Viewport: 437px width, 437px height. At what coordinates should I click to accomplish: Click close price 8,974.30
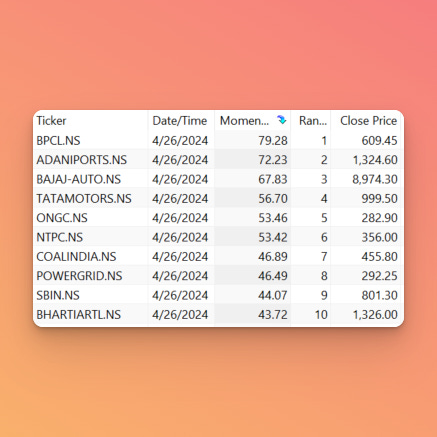click(x=375, y=179)
